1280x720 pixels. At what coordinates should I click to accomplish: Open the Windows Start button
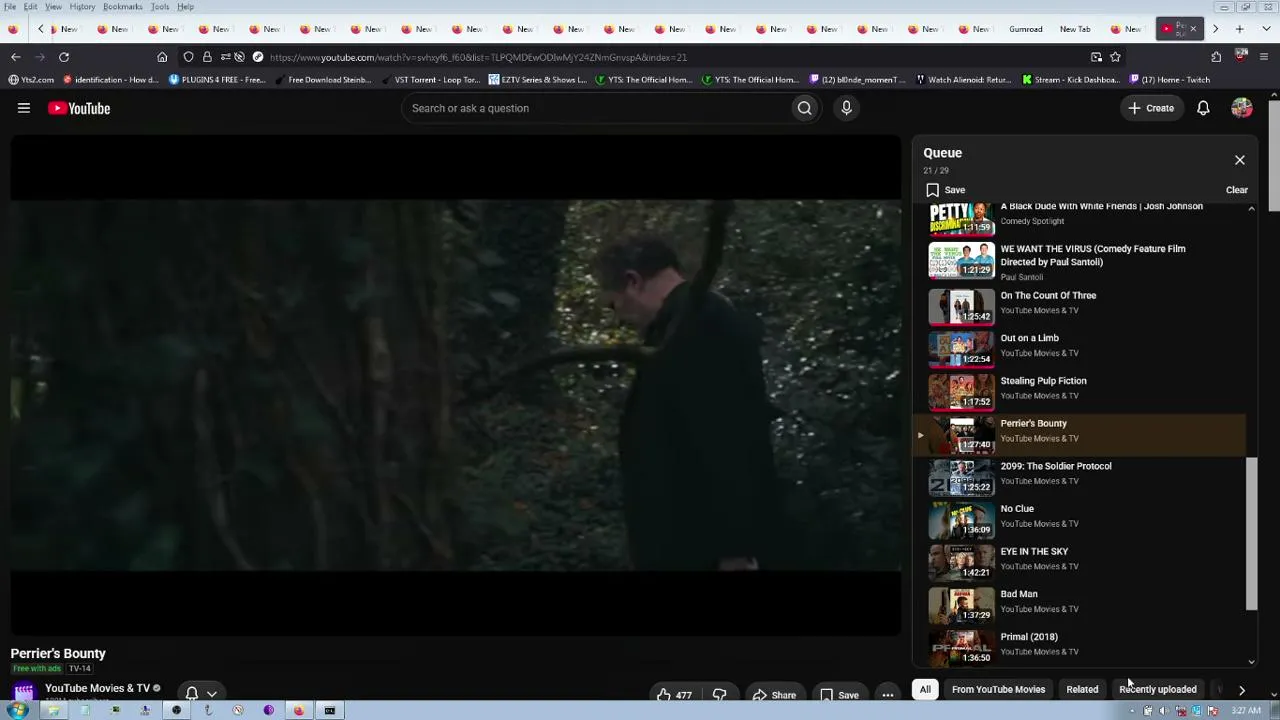pyautogui.click(x=17, y=711)
